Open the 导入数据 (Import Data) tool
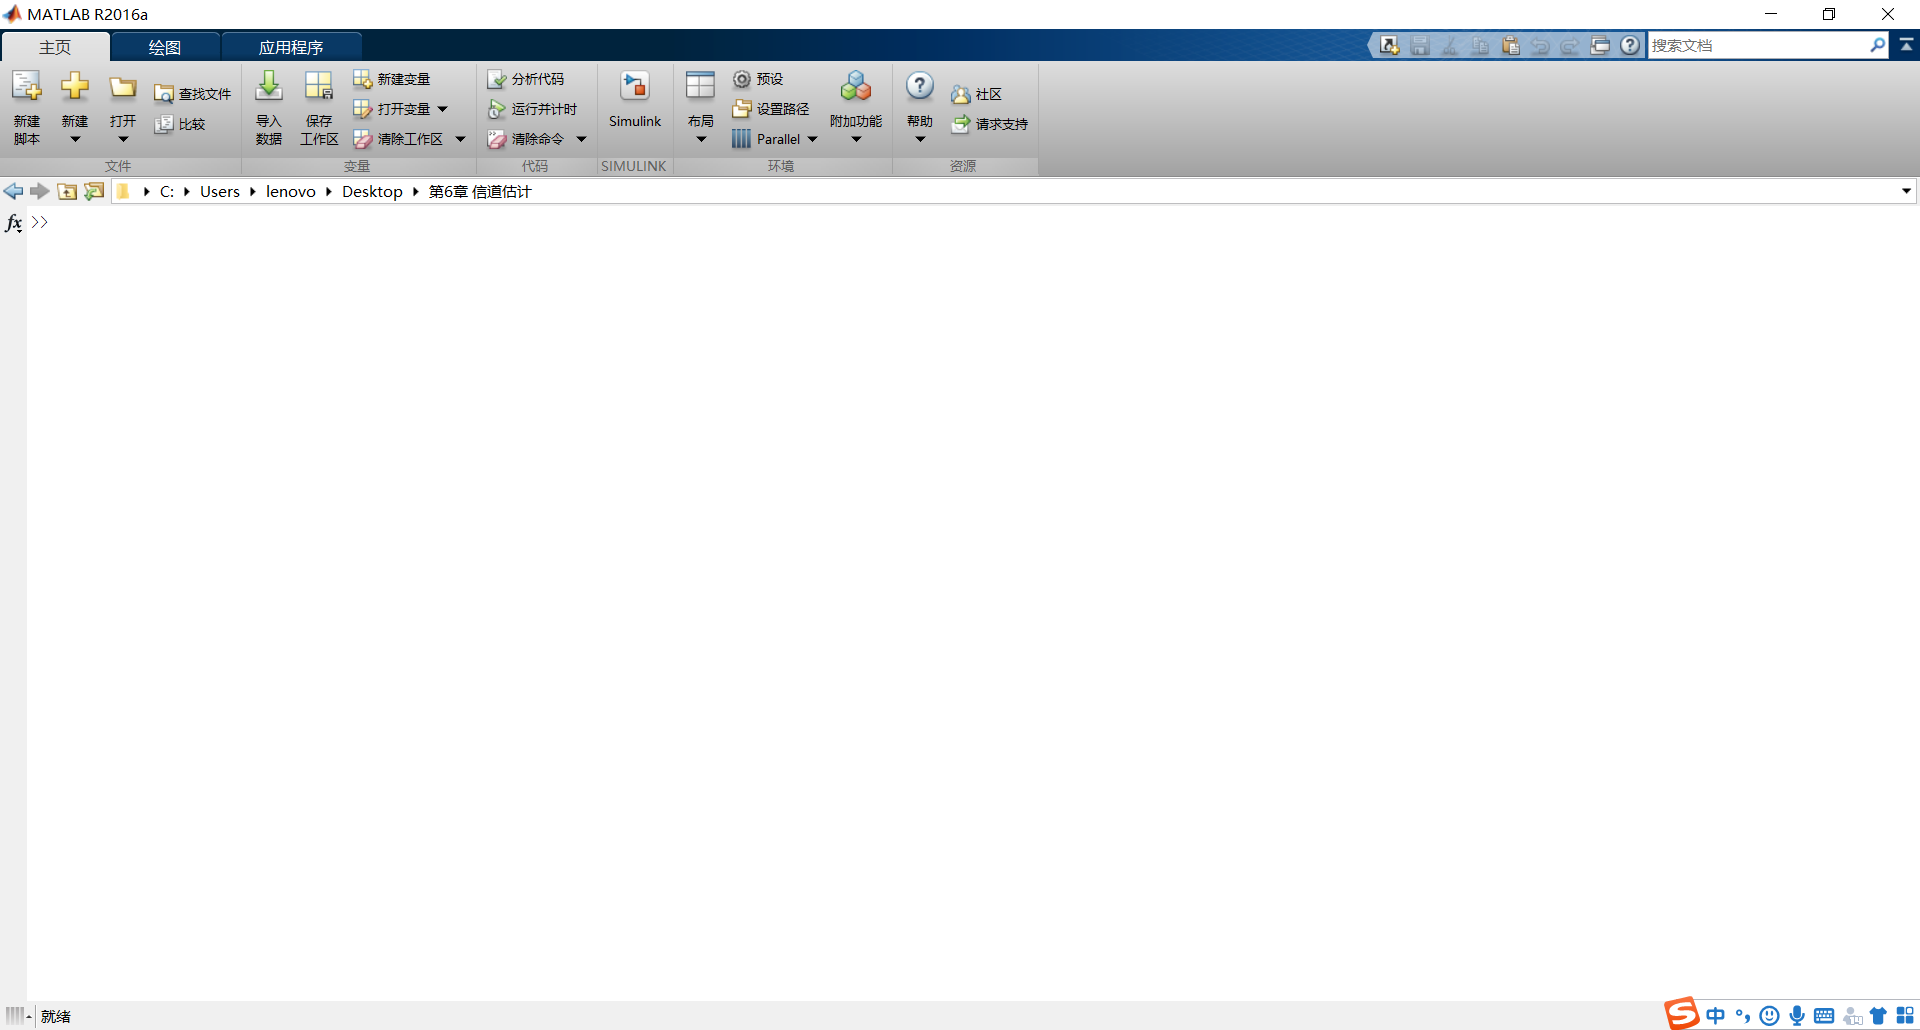The image size is (1920, 1030). tap(267, 108)
